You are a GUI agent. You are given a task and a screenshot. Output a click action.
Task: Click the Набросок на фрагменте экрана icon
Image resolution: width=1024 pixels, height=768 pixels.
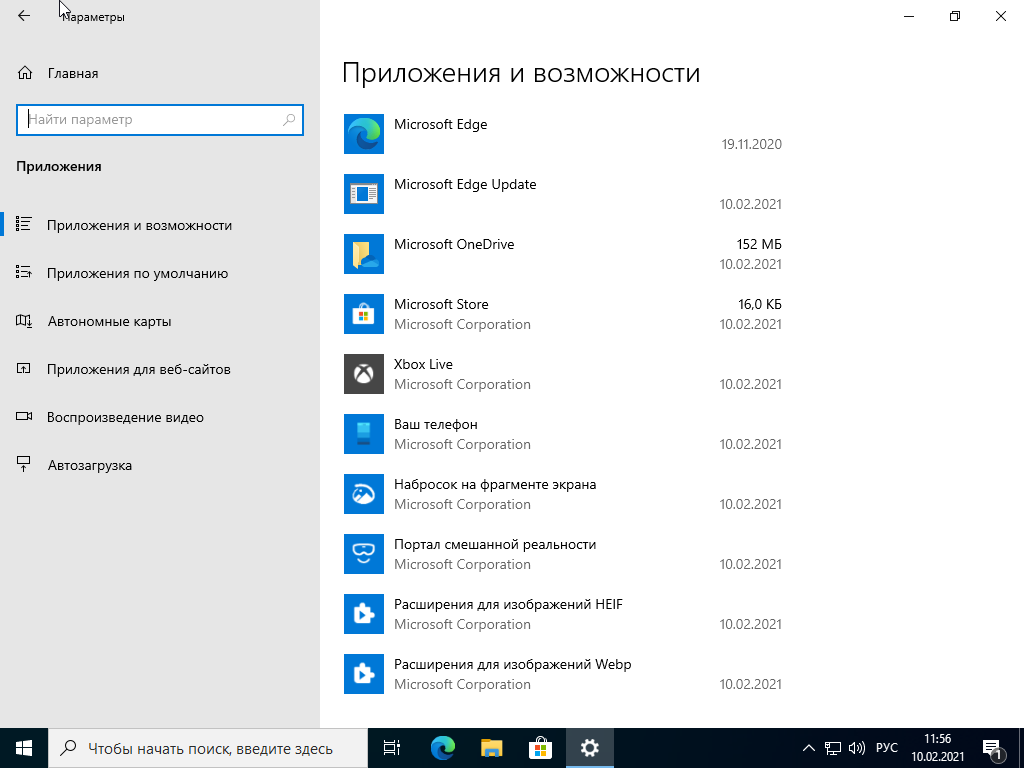pyautogui.click(x=364, y=494)
